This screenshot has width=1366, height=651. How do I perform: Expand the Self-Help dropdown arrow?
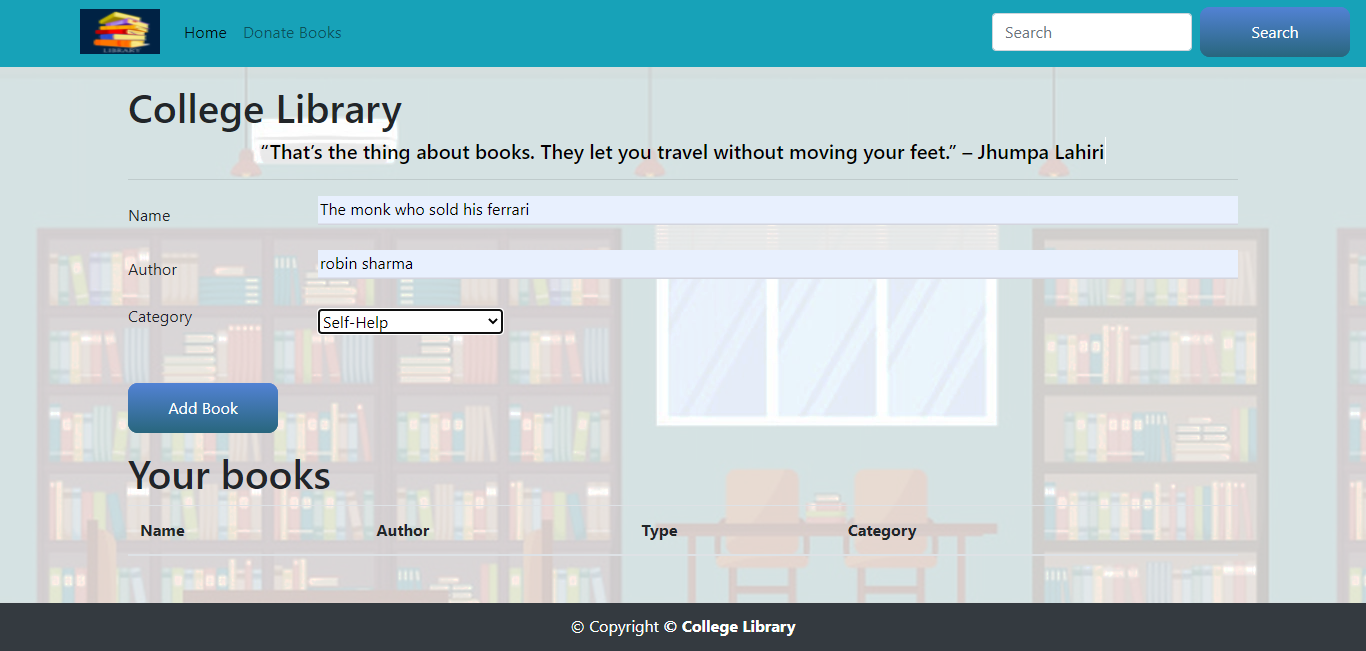click(x=491, y=322)
